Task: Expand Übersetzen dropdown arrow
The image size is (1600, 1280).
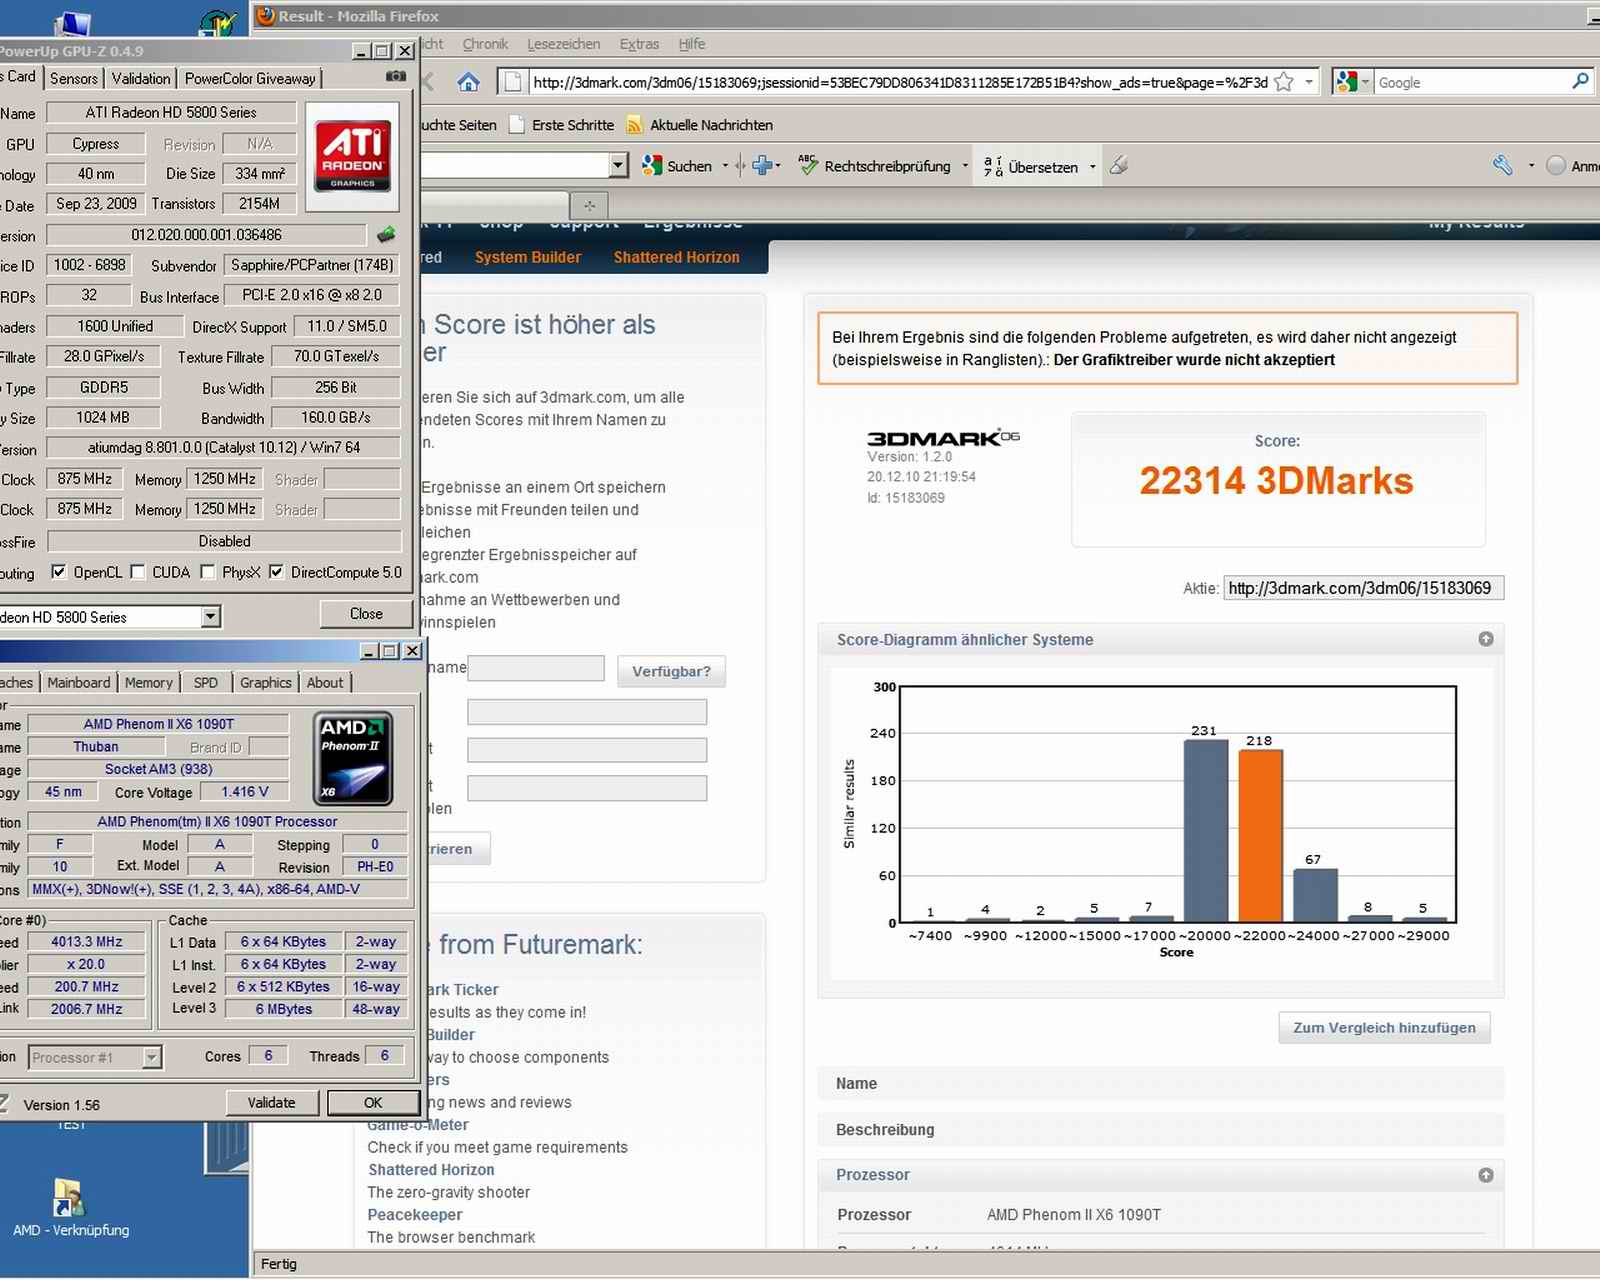Action: pos(1092,166)
